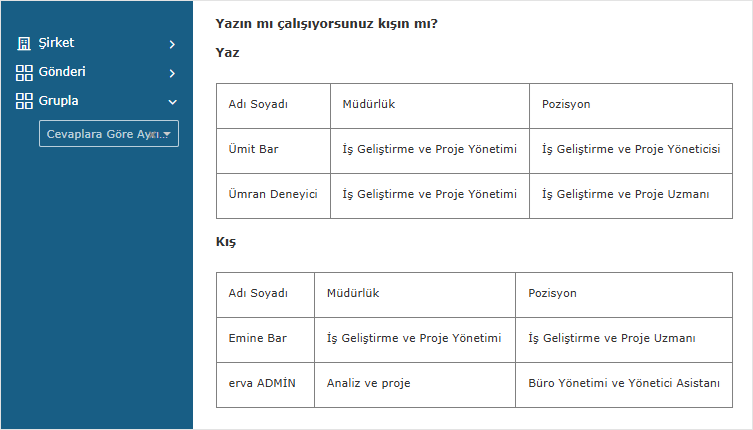The height and width of the screenshot is (430, 753).
Task: Select the erva ADMİN name cell
Action: [x=262, y=383]
